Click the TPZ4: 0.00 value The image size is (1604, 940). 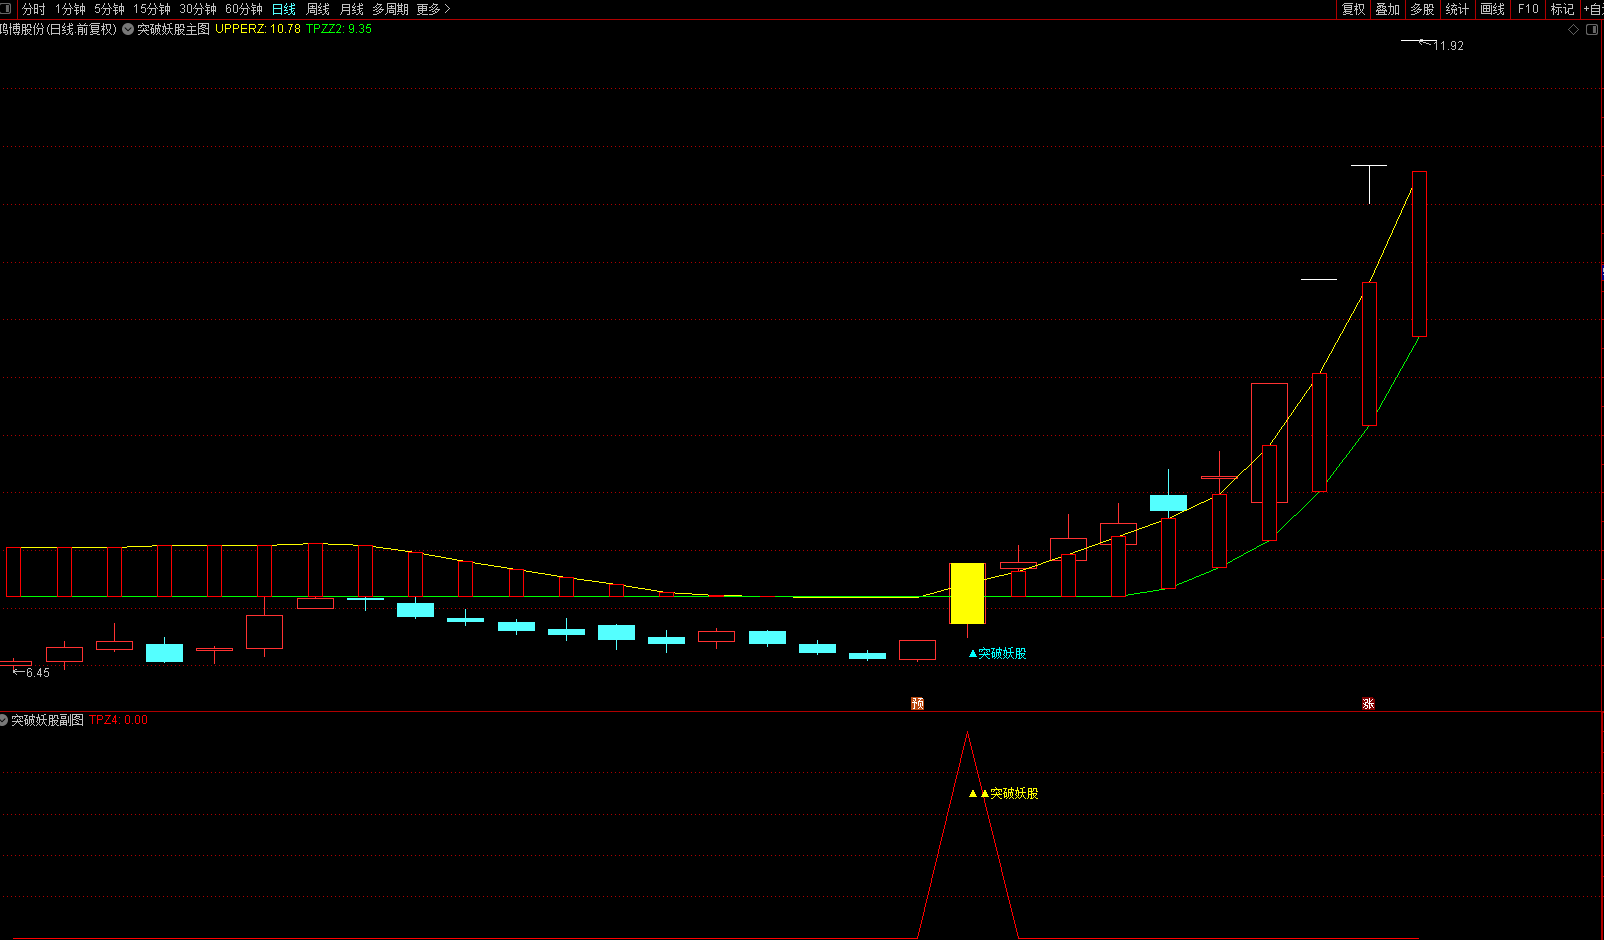tap(118, 720)
